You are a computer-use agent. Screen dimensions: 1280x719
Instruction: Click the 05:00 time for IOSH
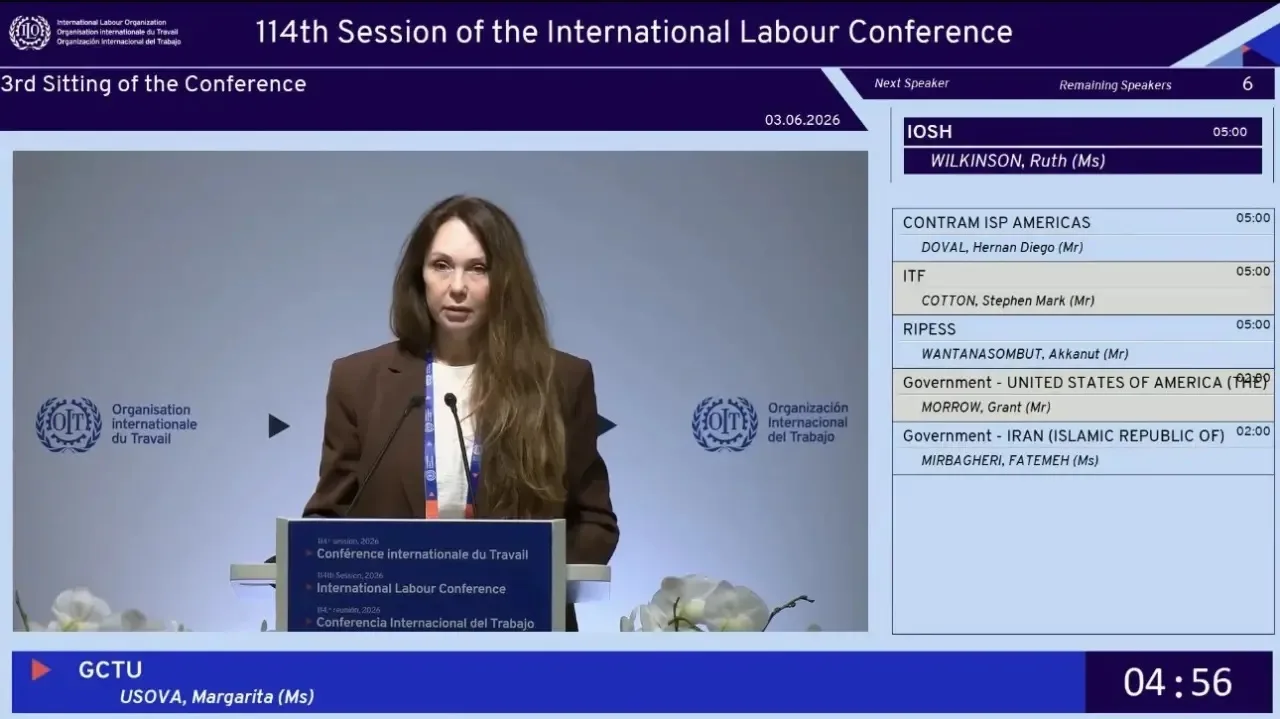point(1230,132)
